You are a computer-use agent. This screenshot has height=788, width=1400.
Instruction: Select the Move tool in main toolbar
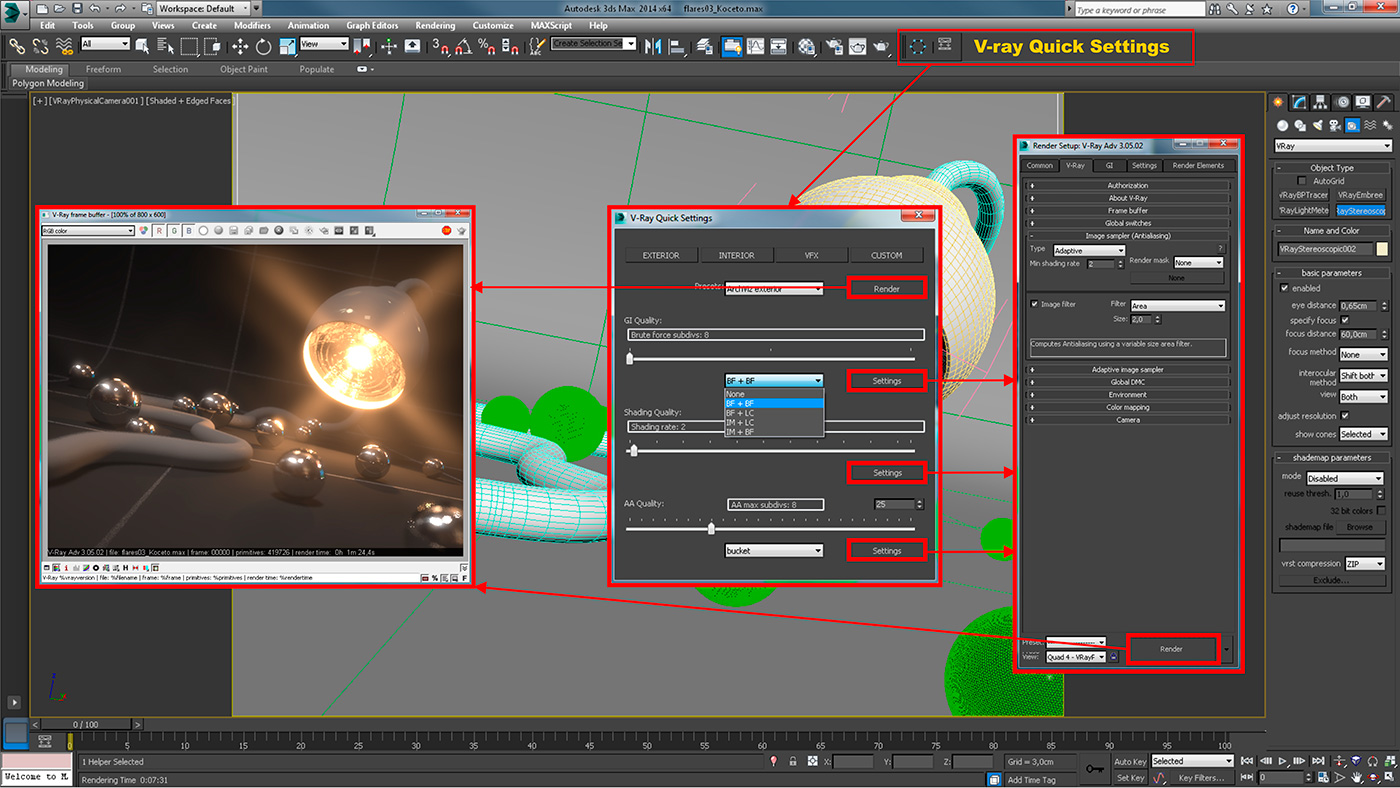point(240,46)
